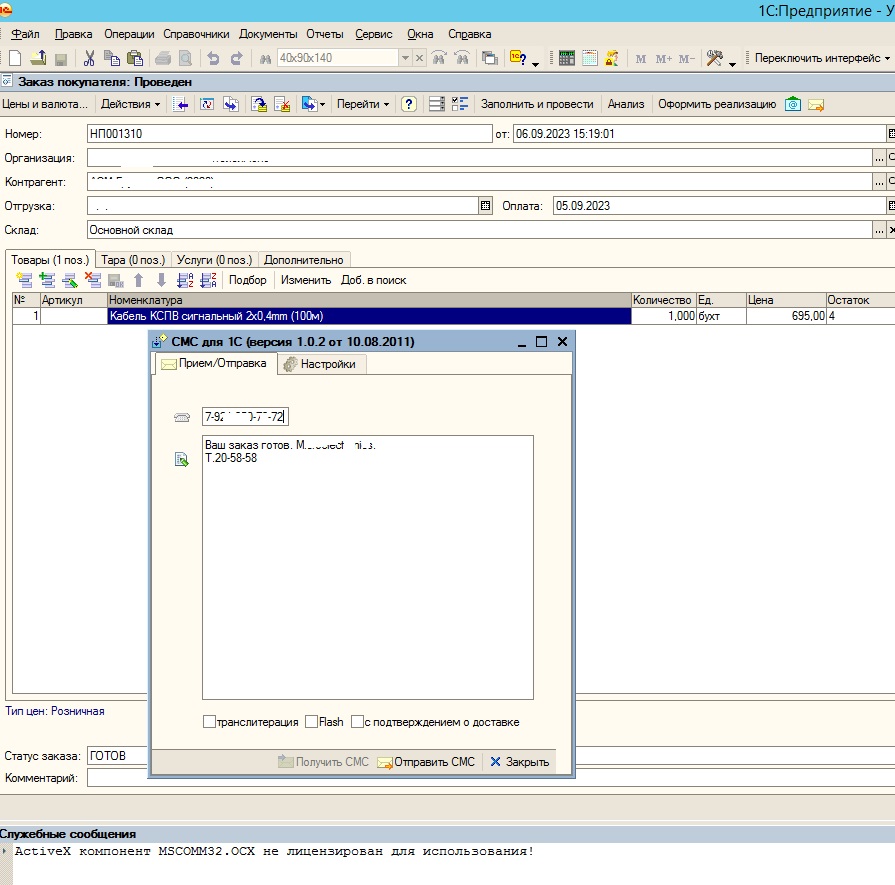895x885 pixels.
Task: Click the Анализ button
Action: [x=626, y=104]
